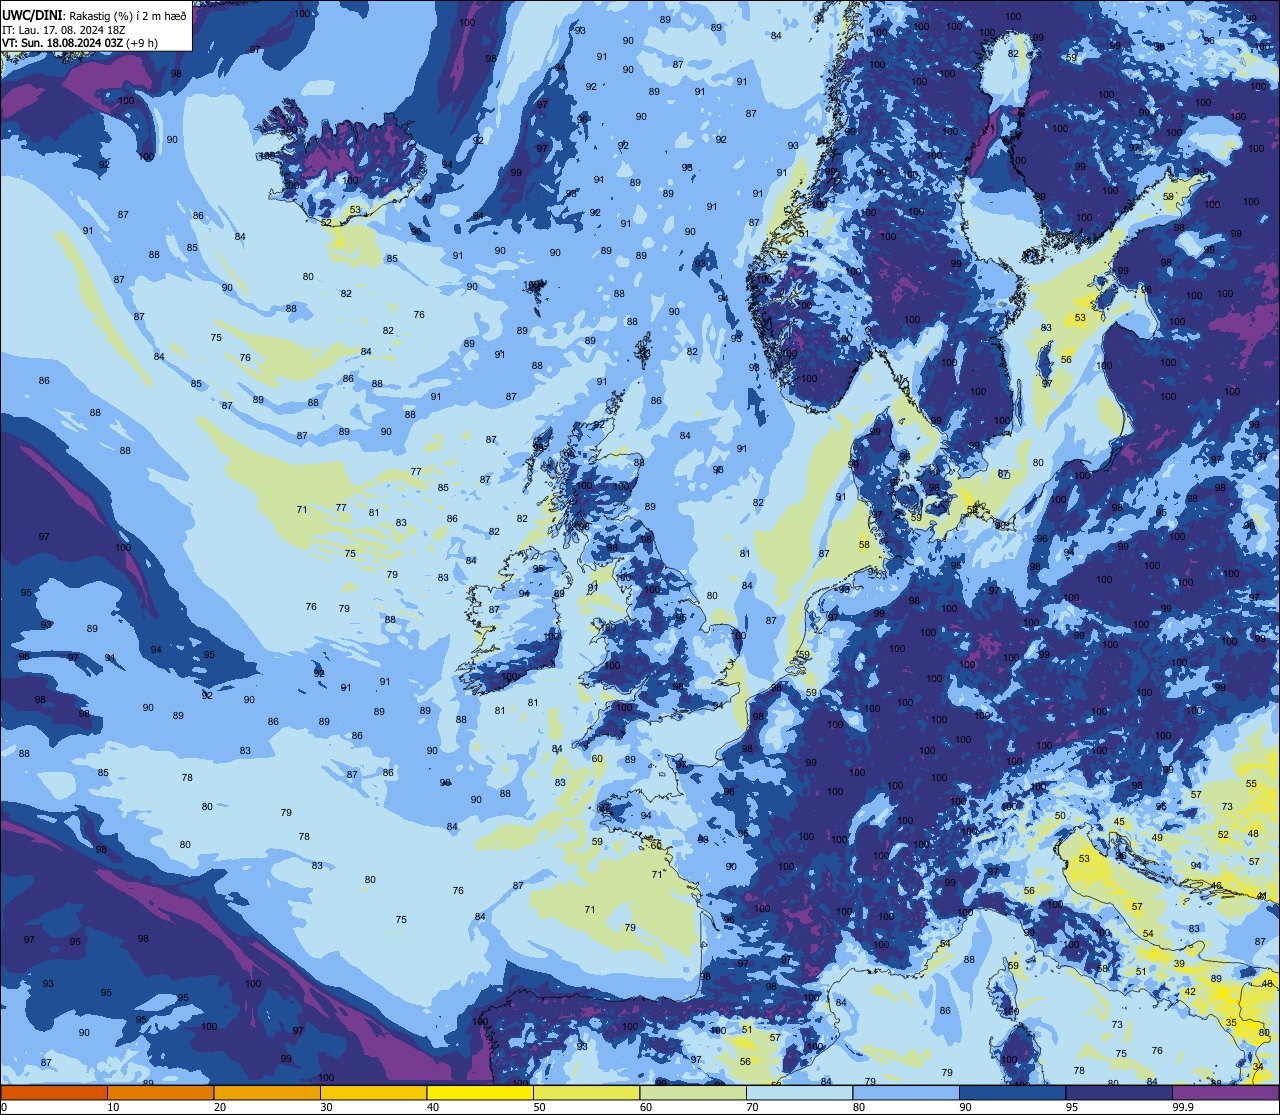Click the "60" label on the legend scale bar

[x=647, y=1107]
